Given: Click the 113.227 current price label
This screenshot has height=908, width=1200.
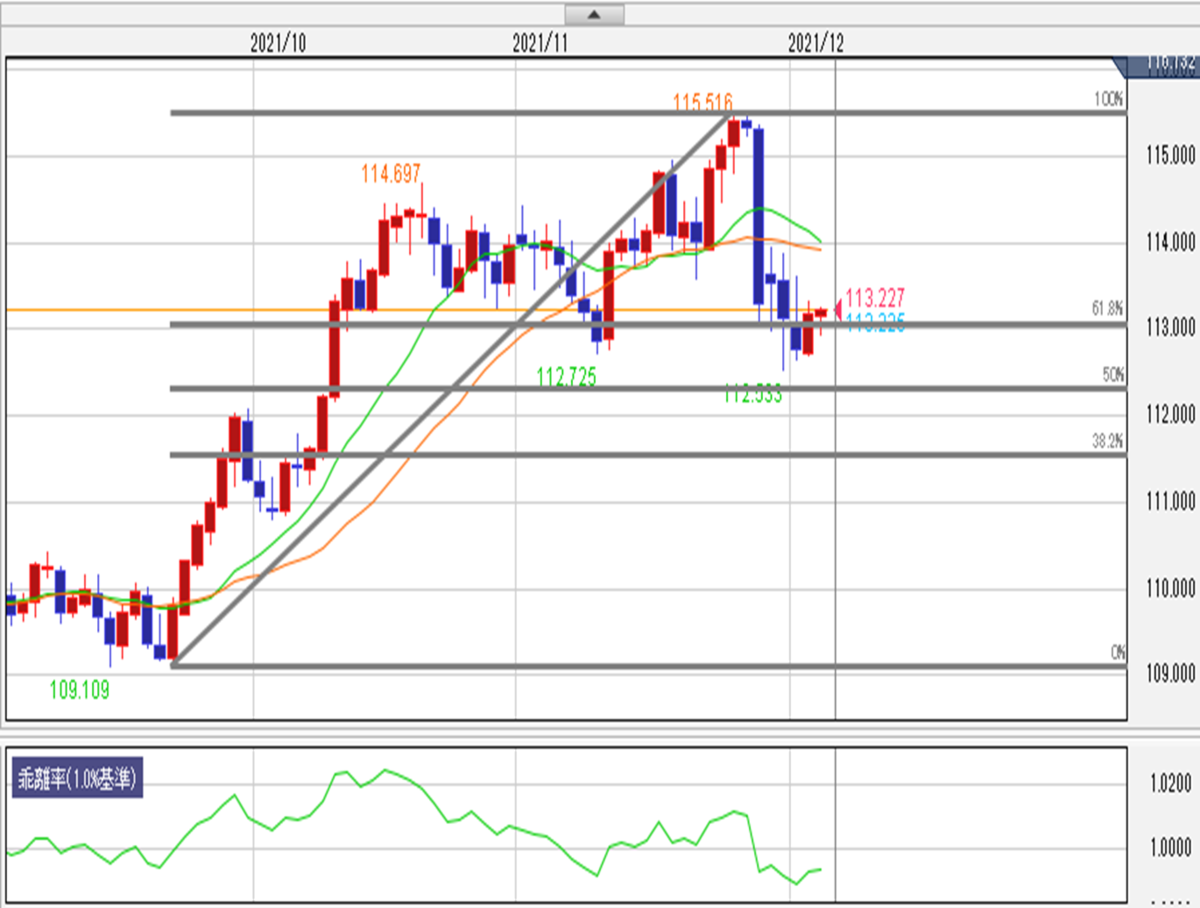Looking at the screenshot, I should pyautogui.click(x=876, y=297).
